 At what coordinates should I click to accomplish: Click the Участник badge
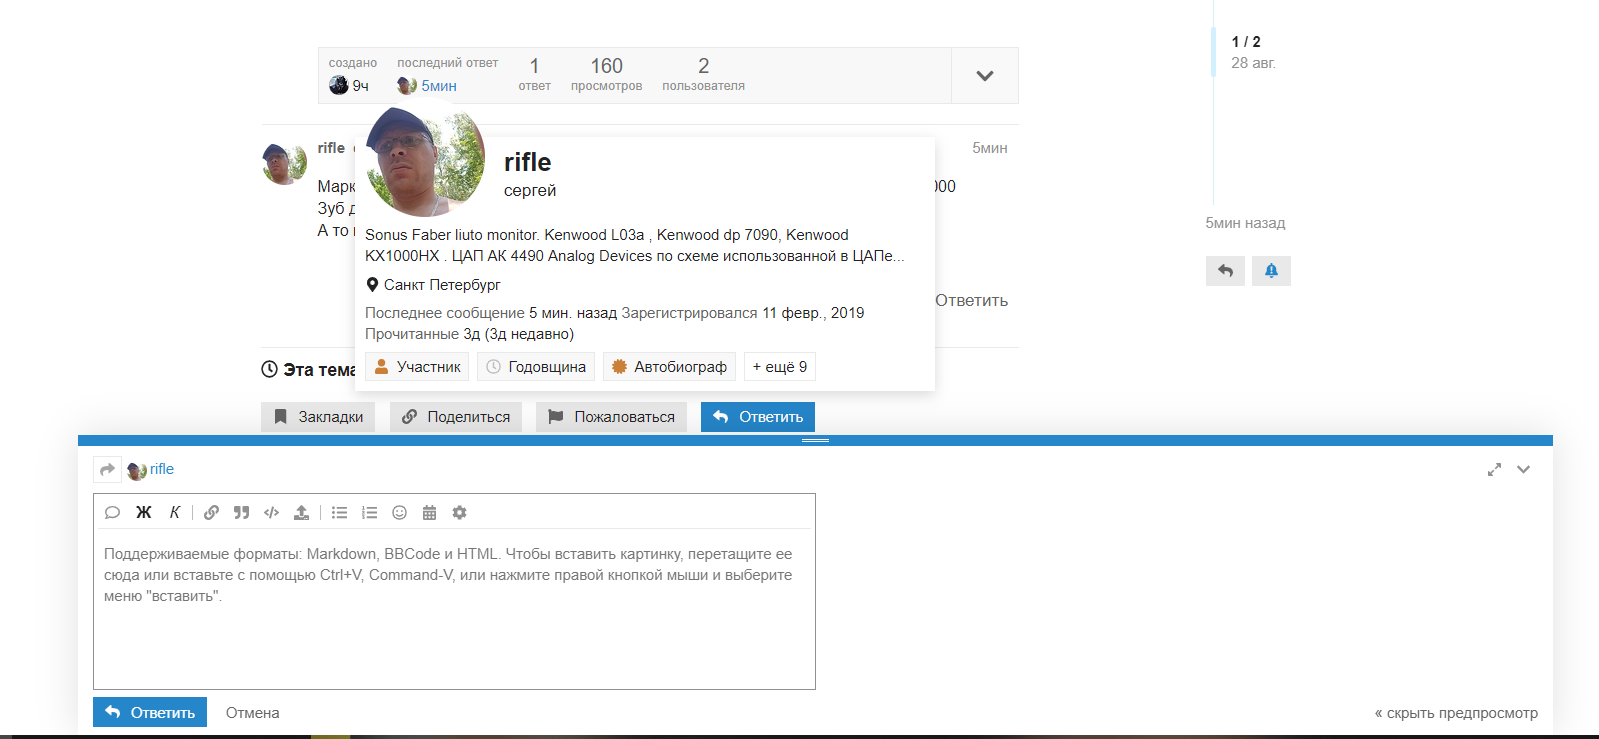(x=417, y=367)
